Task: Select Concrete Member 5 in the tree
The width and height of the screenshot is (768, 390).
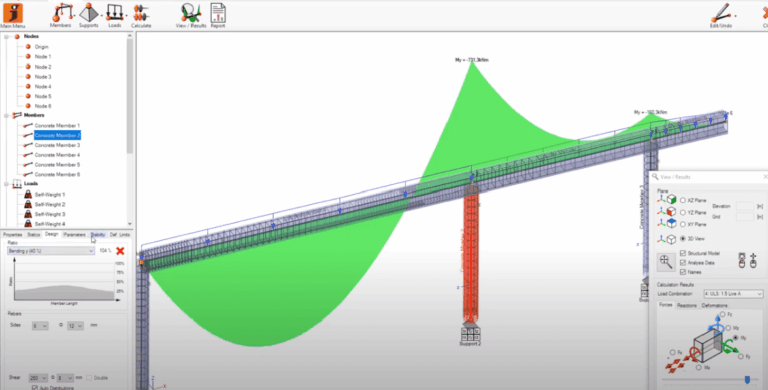Action: coord(57,165)
